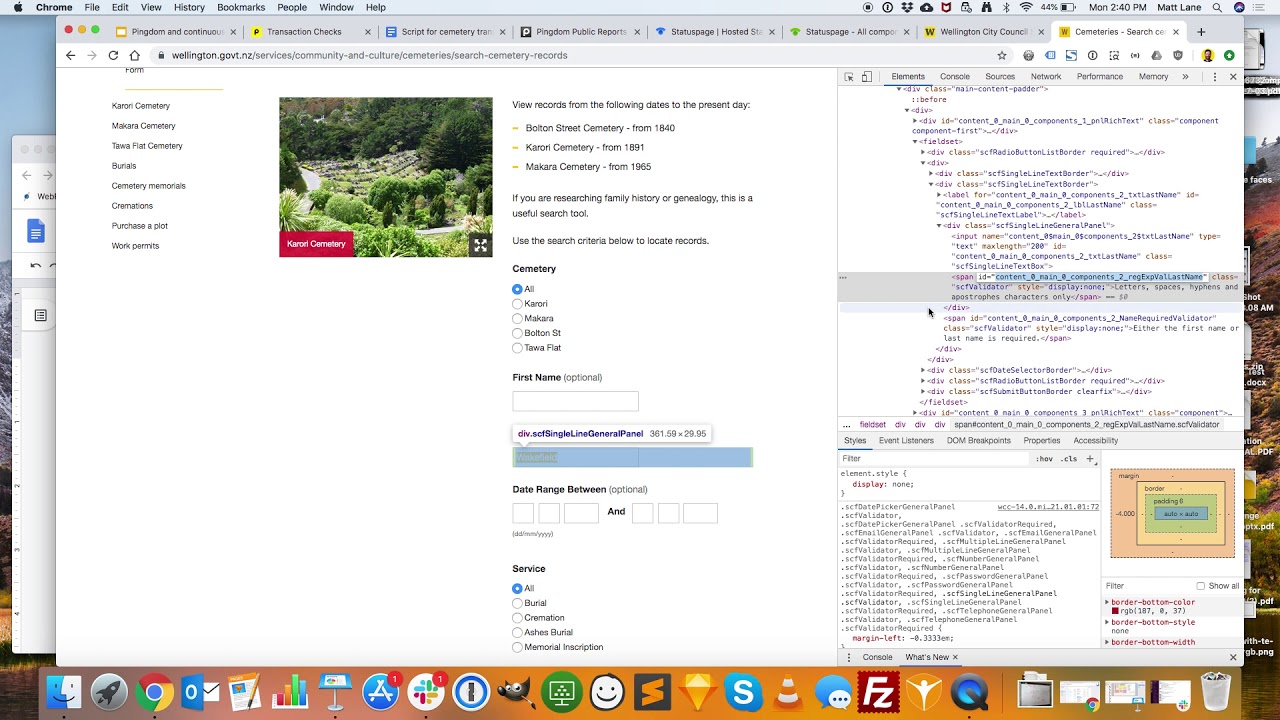The image size is (1280, 720).
Task: Toggle the :hov element state button
Action: tap(1044, 459)
